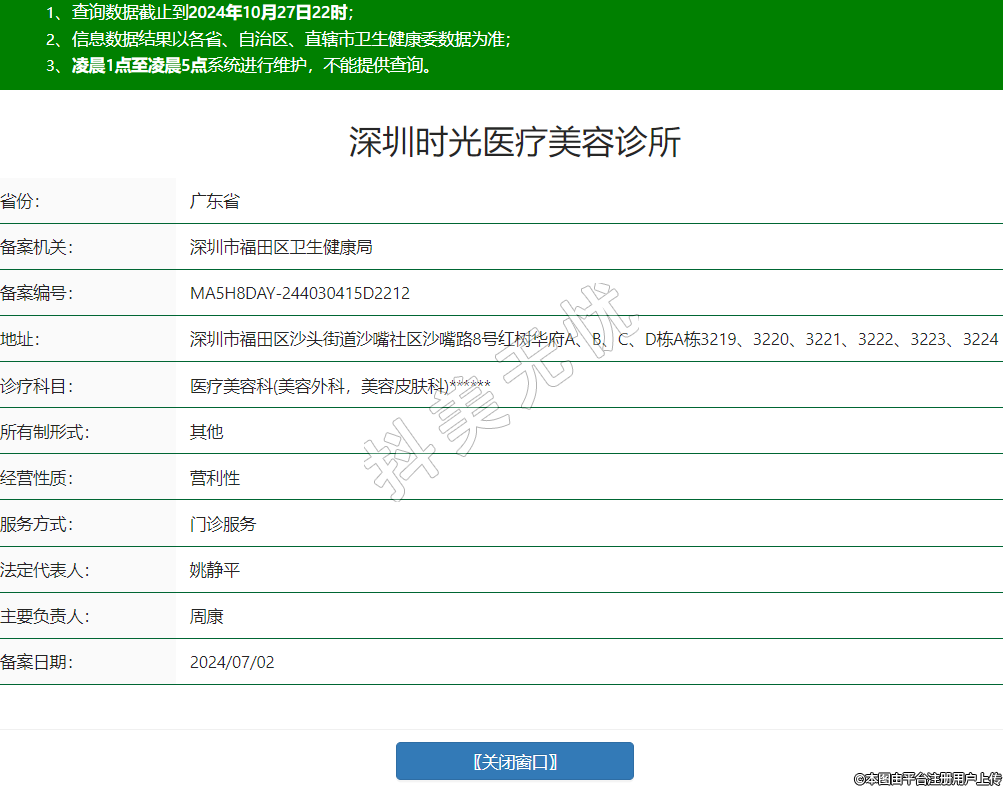Screen dimensions: 1003x786
Task: Click the 备案编号 row label
Action: (37, 293)
